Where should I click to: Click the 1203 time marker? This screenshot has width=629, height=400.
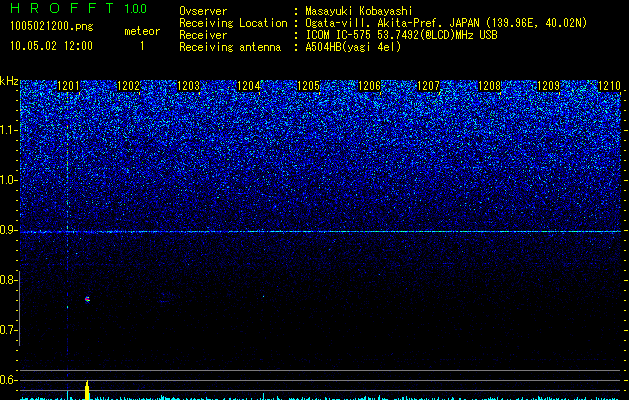[x=189, y=86]
